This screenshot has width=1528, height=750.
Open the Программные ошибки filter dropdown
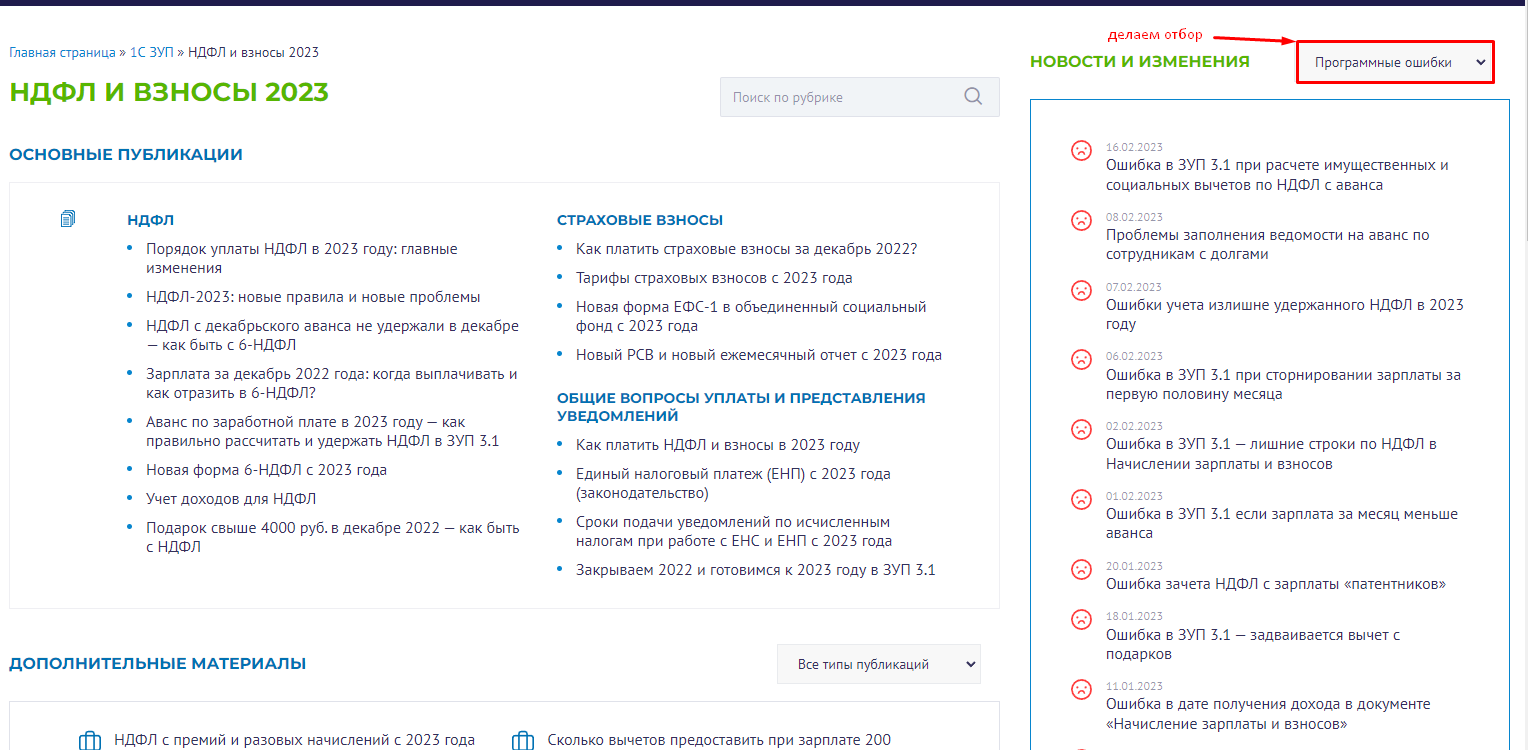point(1395,62)
